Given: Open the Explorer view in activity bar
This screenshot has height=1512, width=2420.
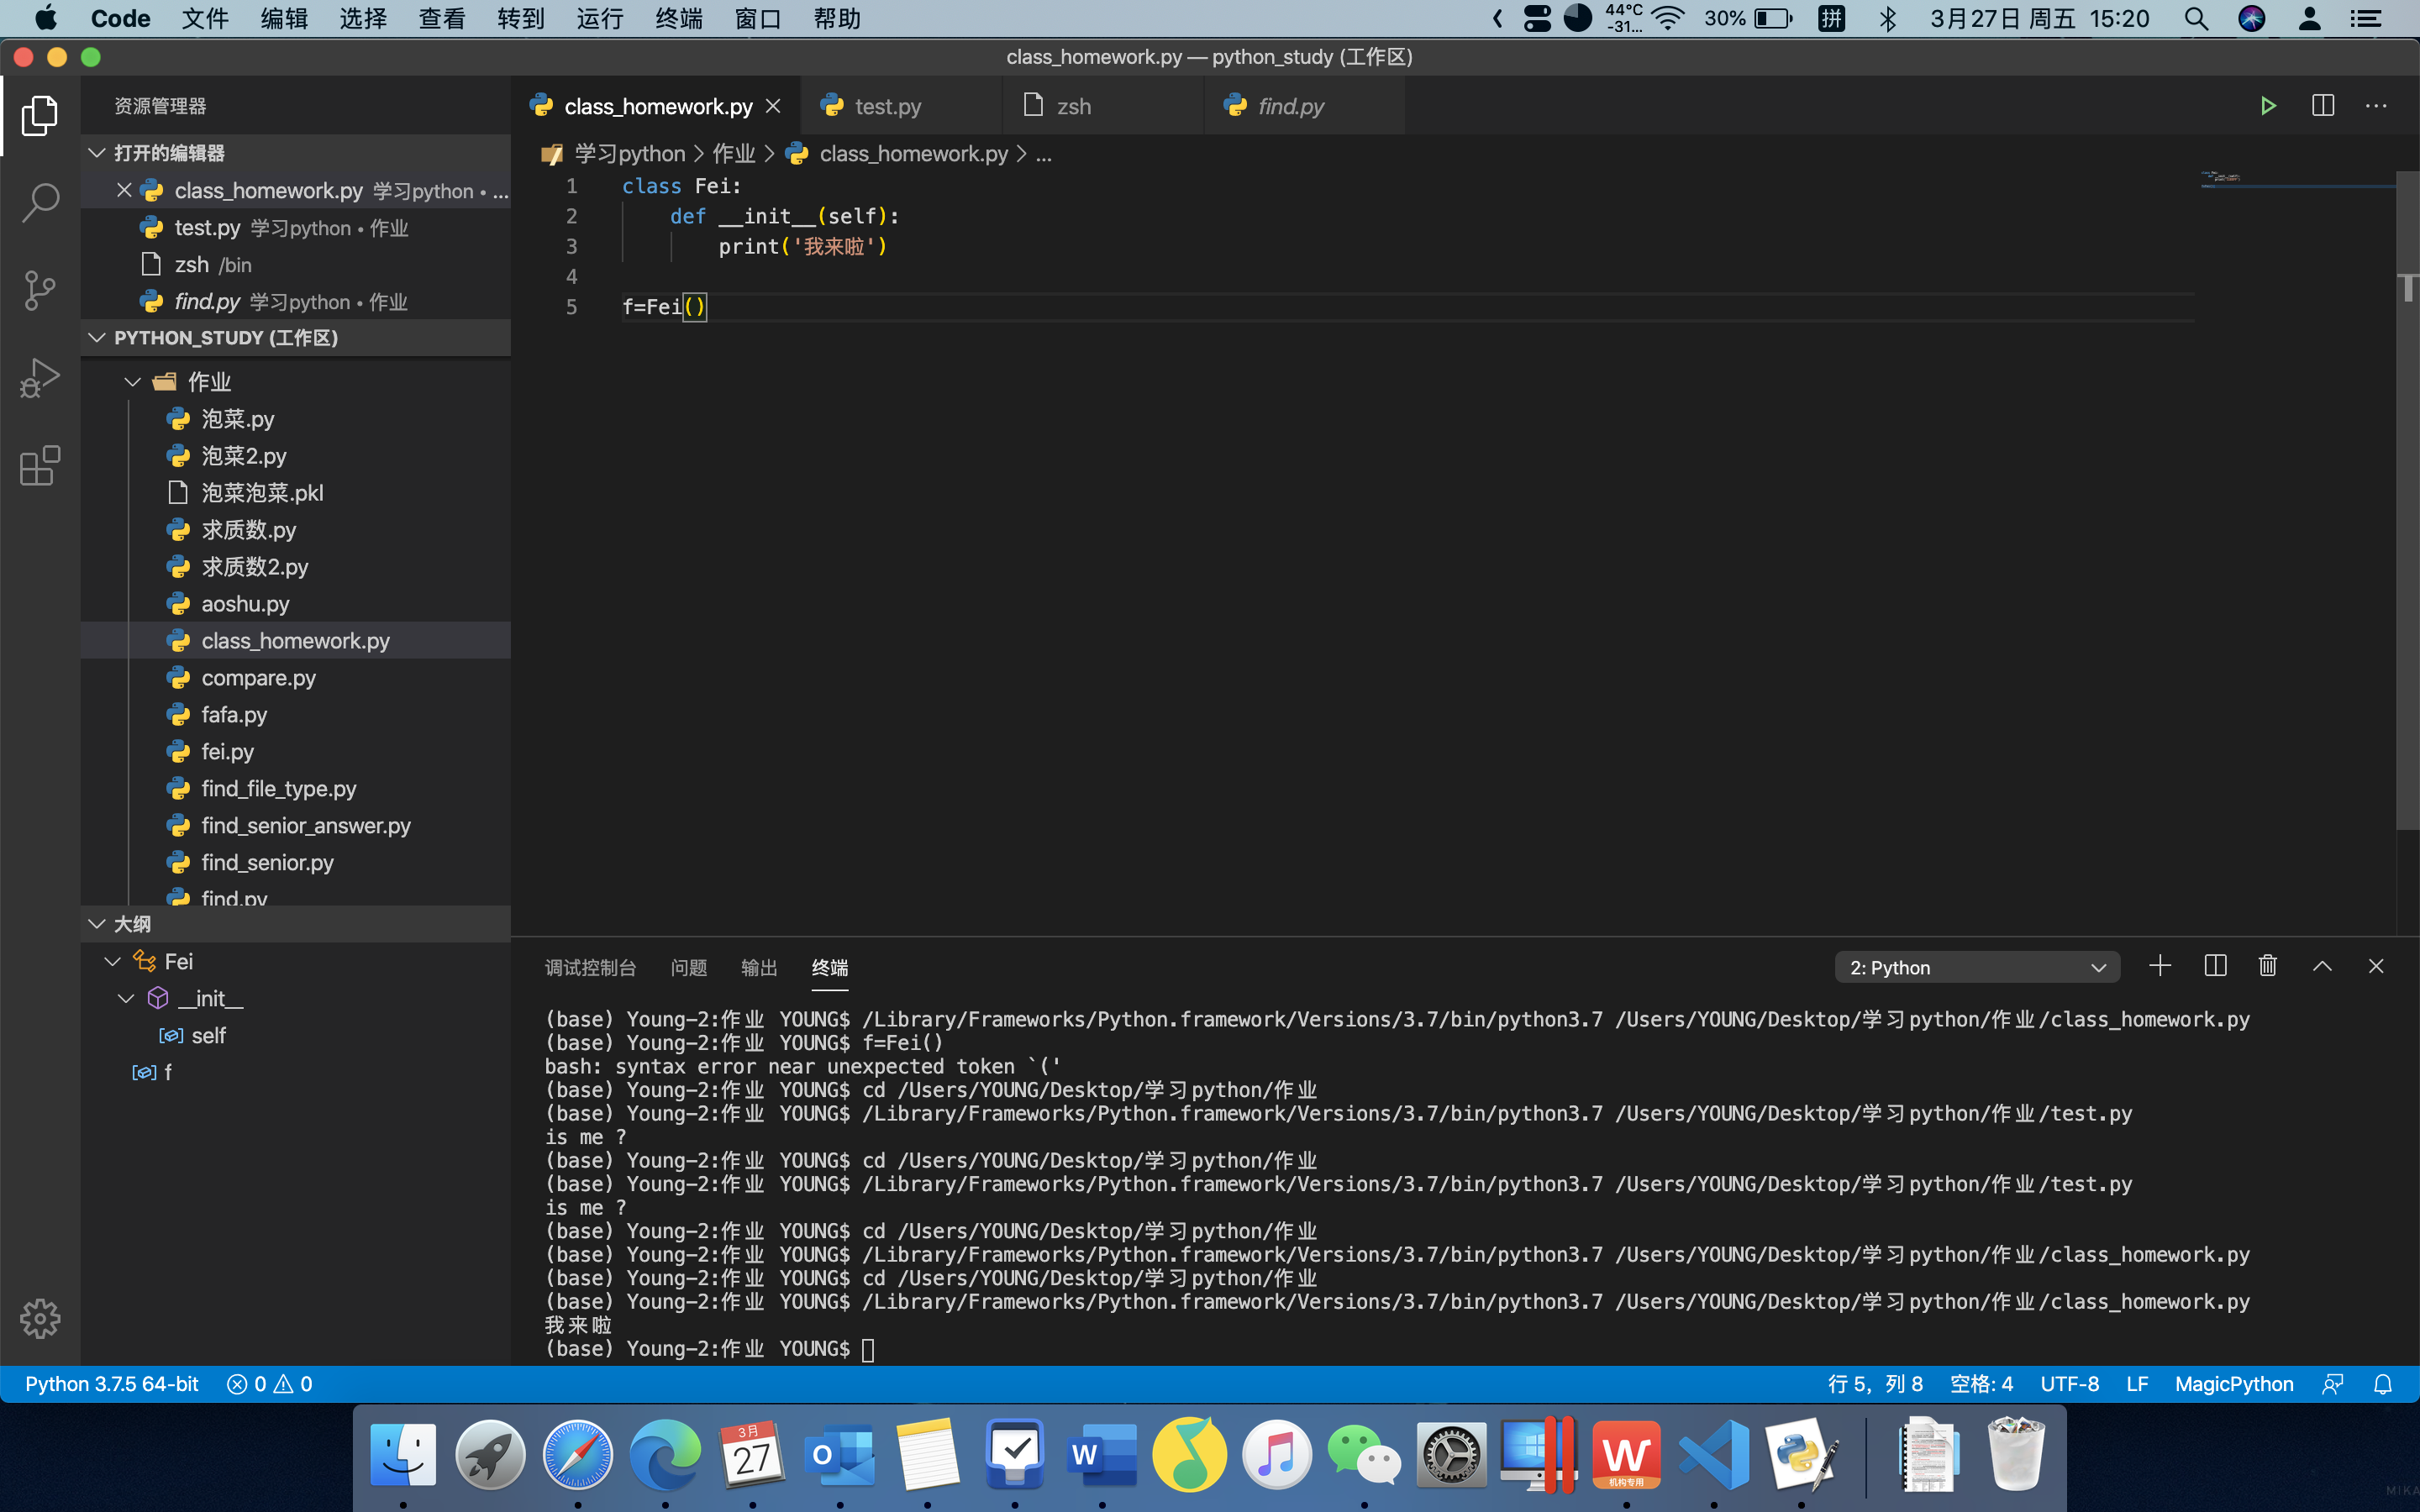Looking at the screenshot, I should 40,116.
